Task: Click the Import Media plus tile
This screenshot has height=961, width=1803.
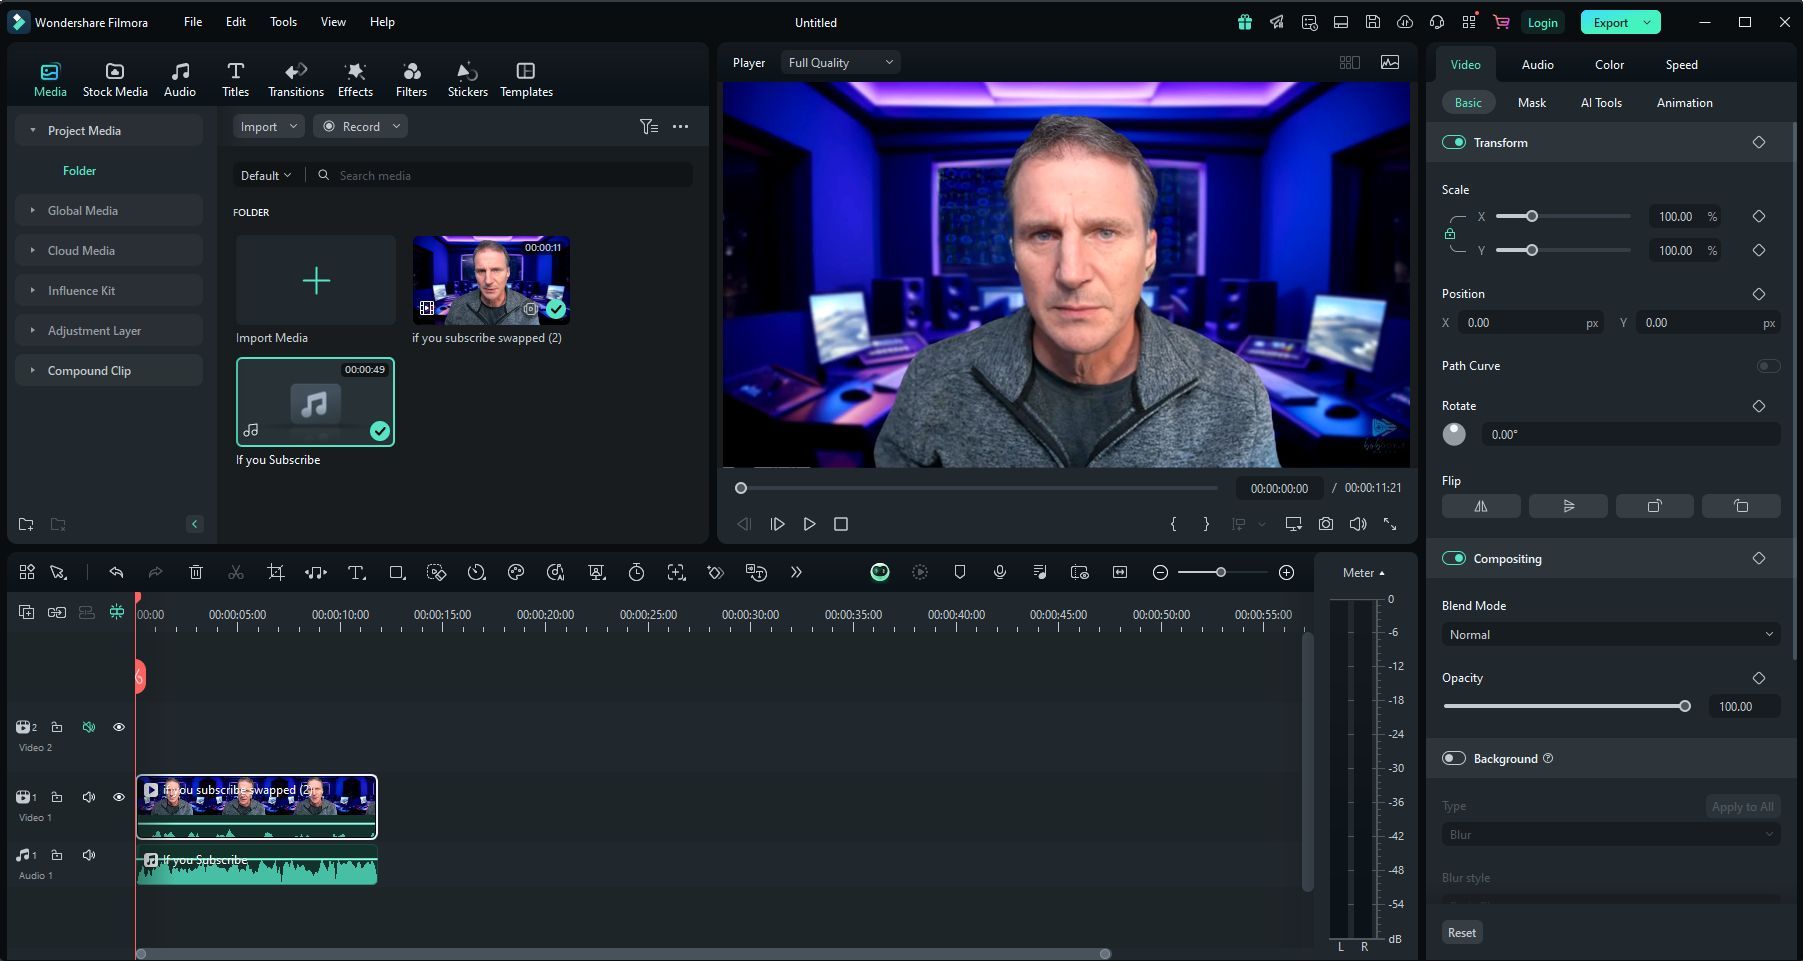Action: point(316,280)
